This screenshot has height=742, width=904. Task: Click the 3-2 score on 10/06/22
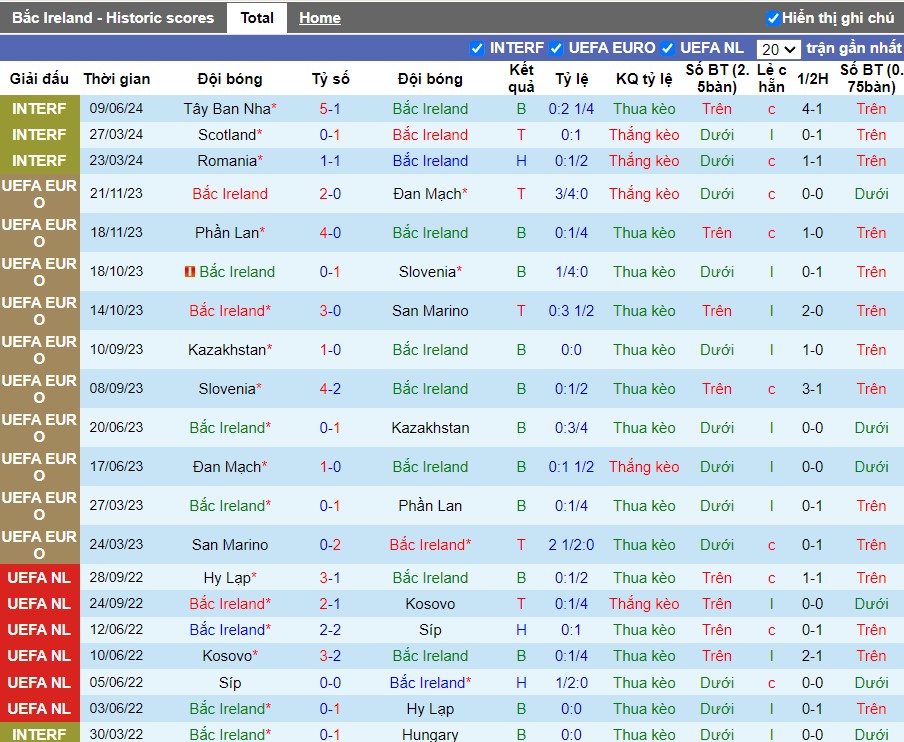(330, 656)
